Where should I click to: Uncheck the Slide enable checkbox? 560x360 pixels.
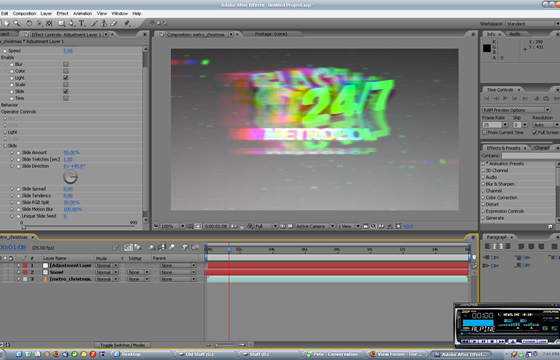(66, 91)
